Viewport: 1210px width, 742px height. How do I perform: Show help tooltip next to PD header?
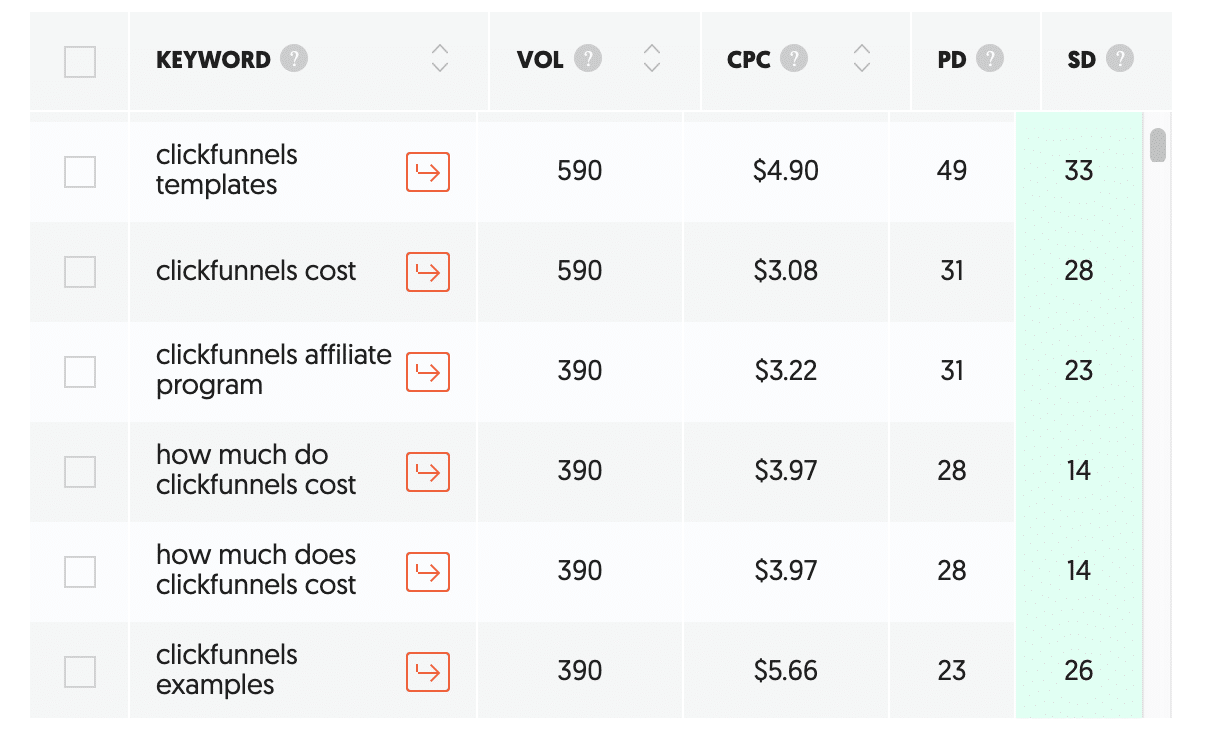(x=989, y=59)
